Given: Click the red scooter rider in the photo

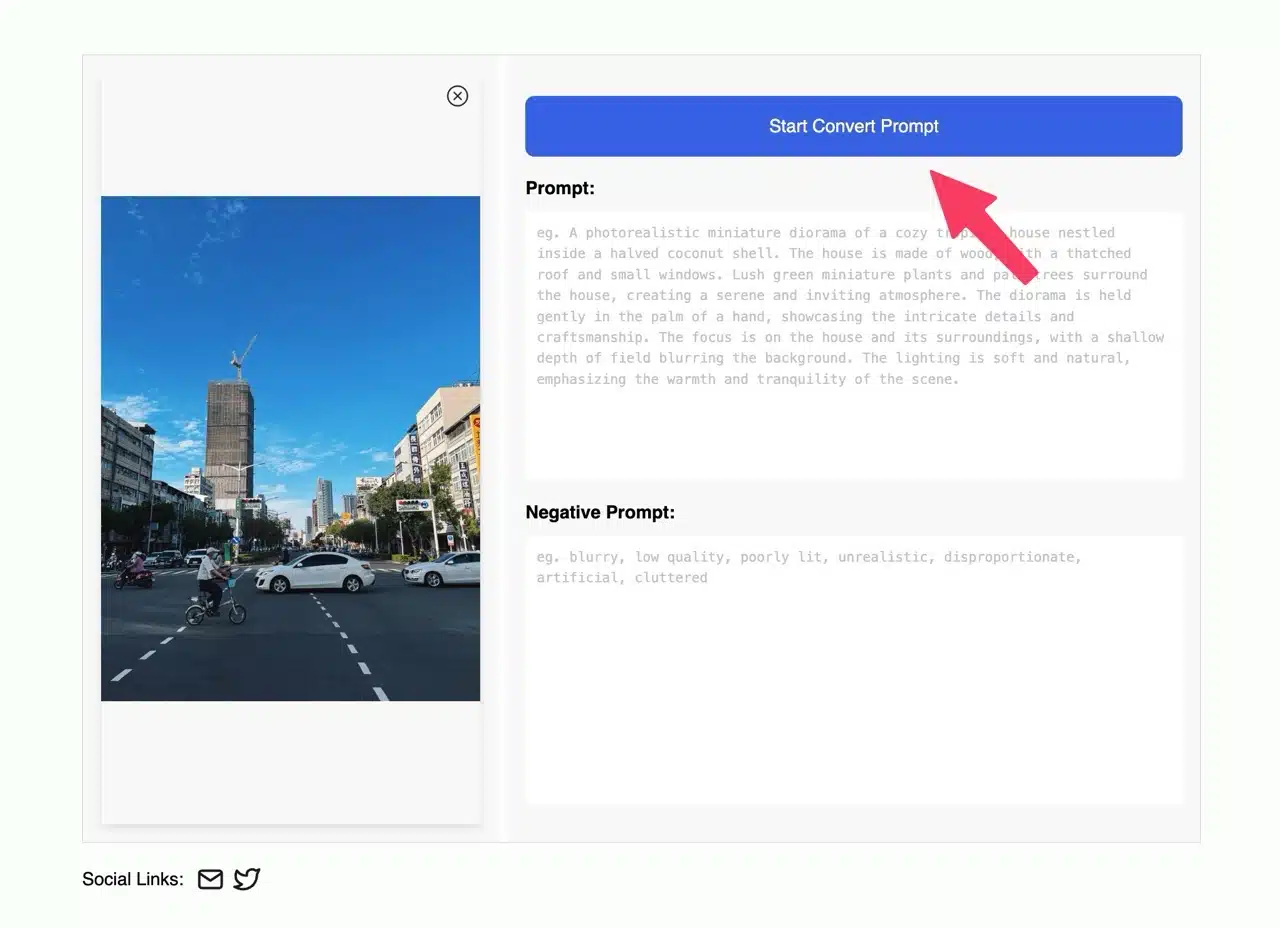Looking at the screenshot, I should tap(134, 571).
